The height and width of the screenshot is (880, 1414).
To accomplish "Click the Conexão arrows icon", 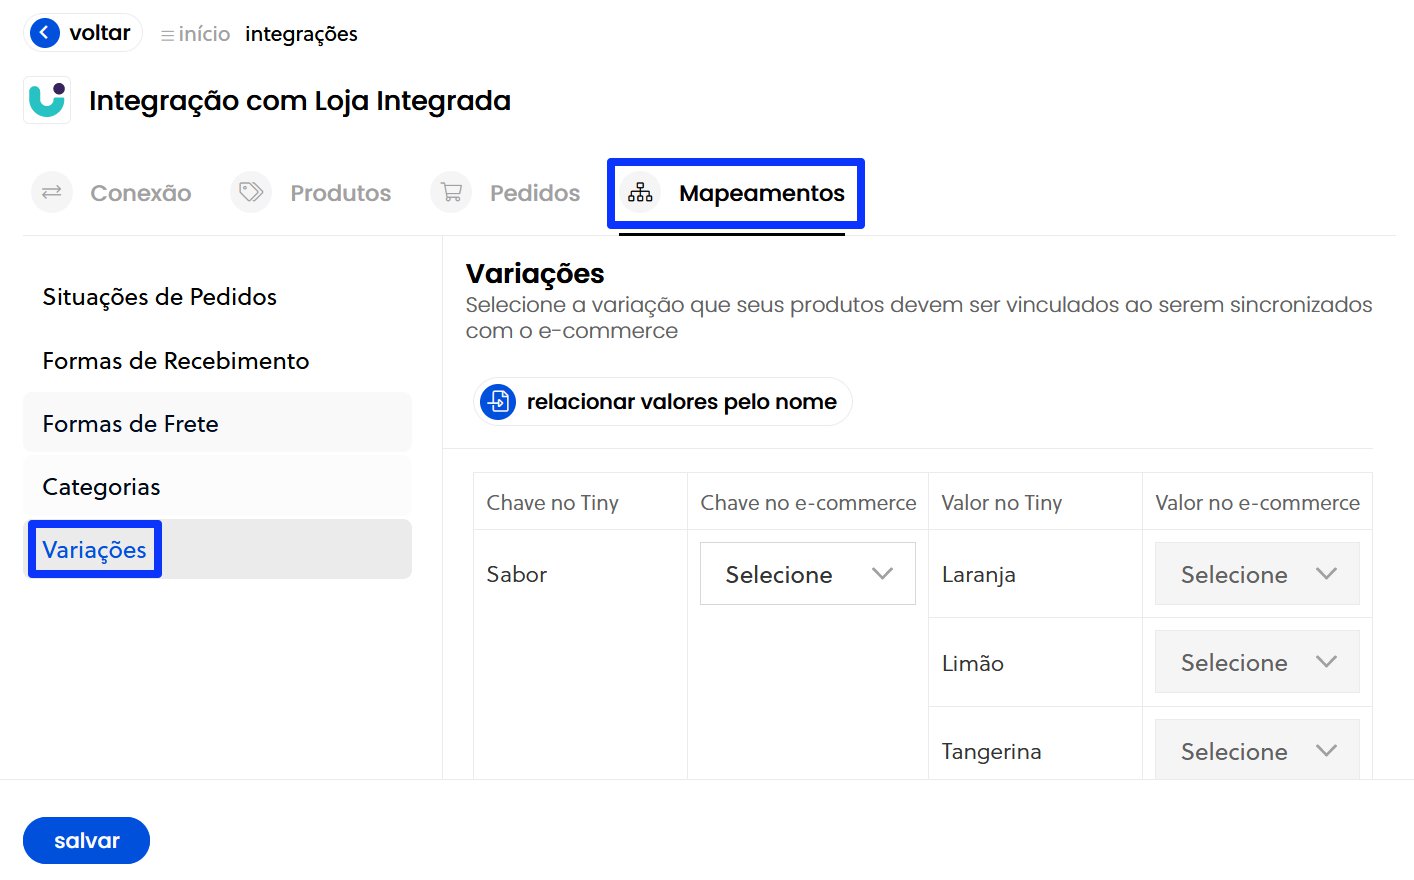I will (x=52, y=192).
